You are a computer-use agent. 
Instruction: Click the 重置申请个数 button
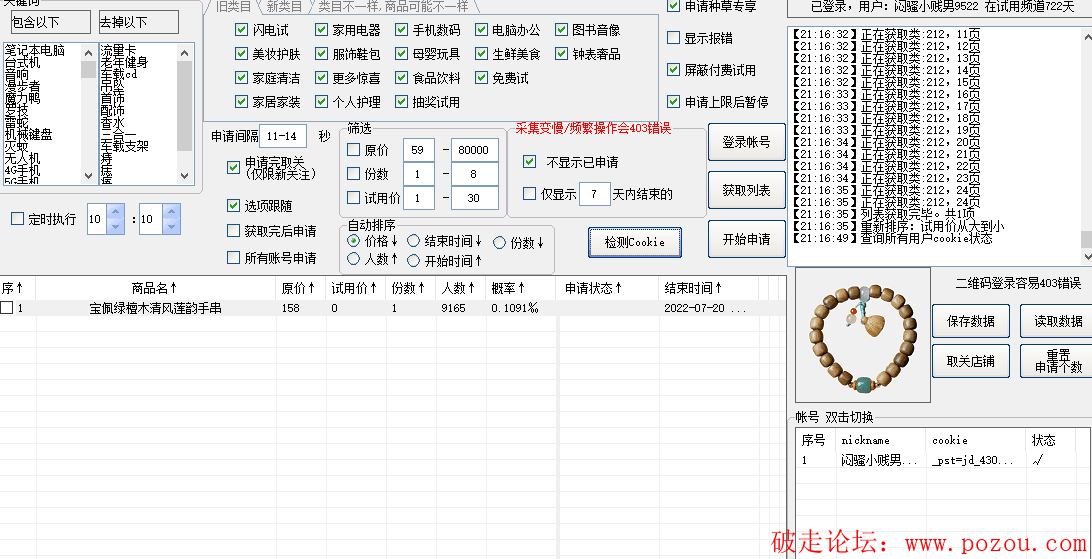click(x=1057, y=361)
